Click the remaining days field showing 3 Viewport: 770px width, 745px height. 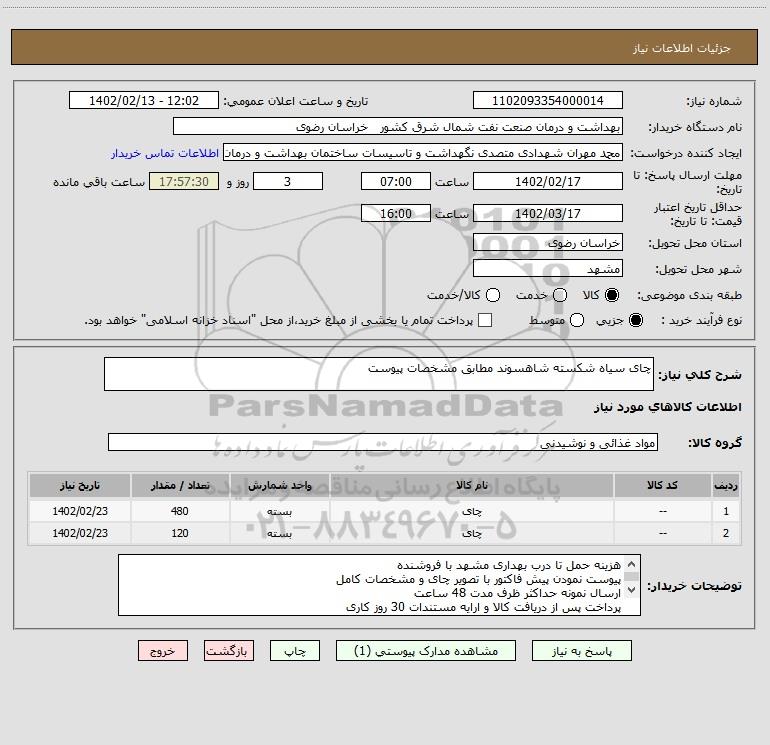(x=288, y=181)
